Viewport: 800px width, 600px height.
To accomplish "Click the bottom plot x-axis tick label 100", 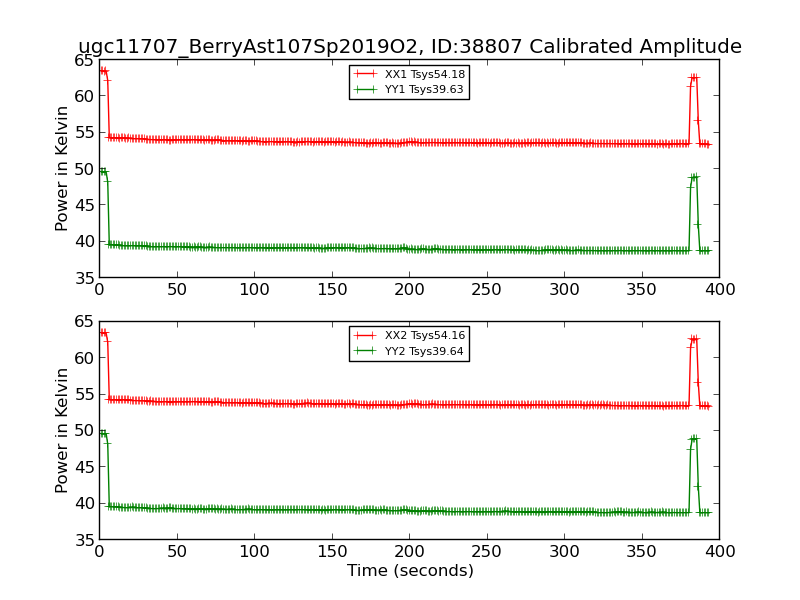I will click(x=254, y=552).
